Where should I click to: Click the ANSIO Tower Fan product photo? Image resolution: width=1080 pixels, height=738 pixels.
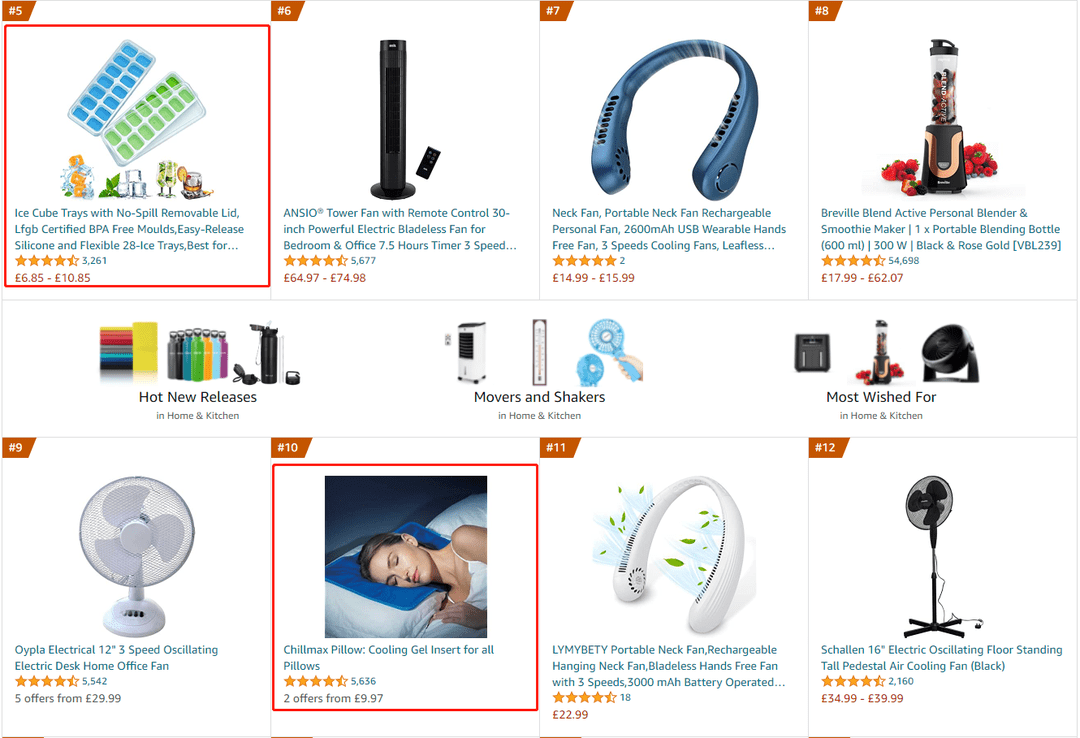tap(405, 119)
